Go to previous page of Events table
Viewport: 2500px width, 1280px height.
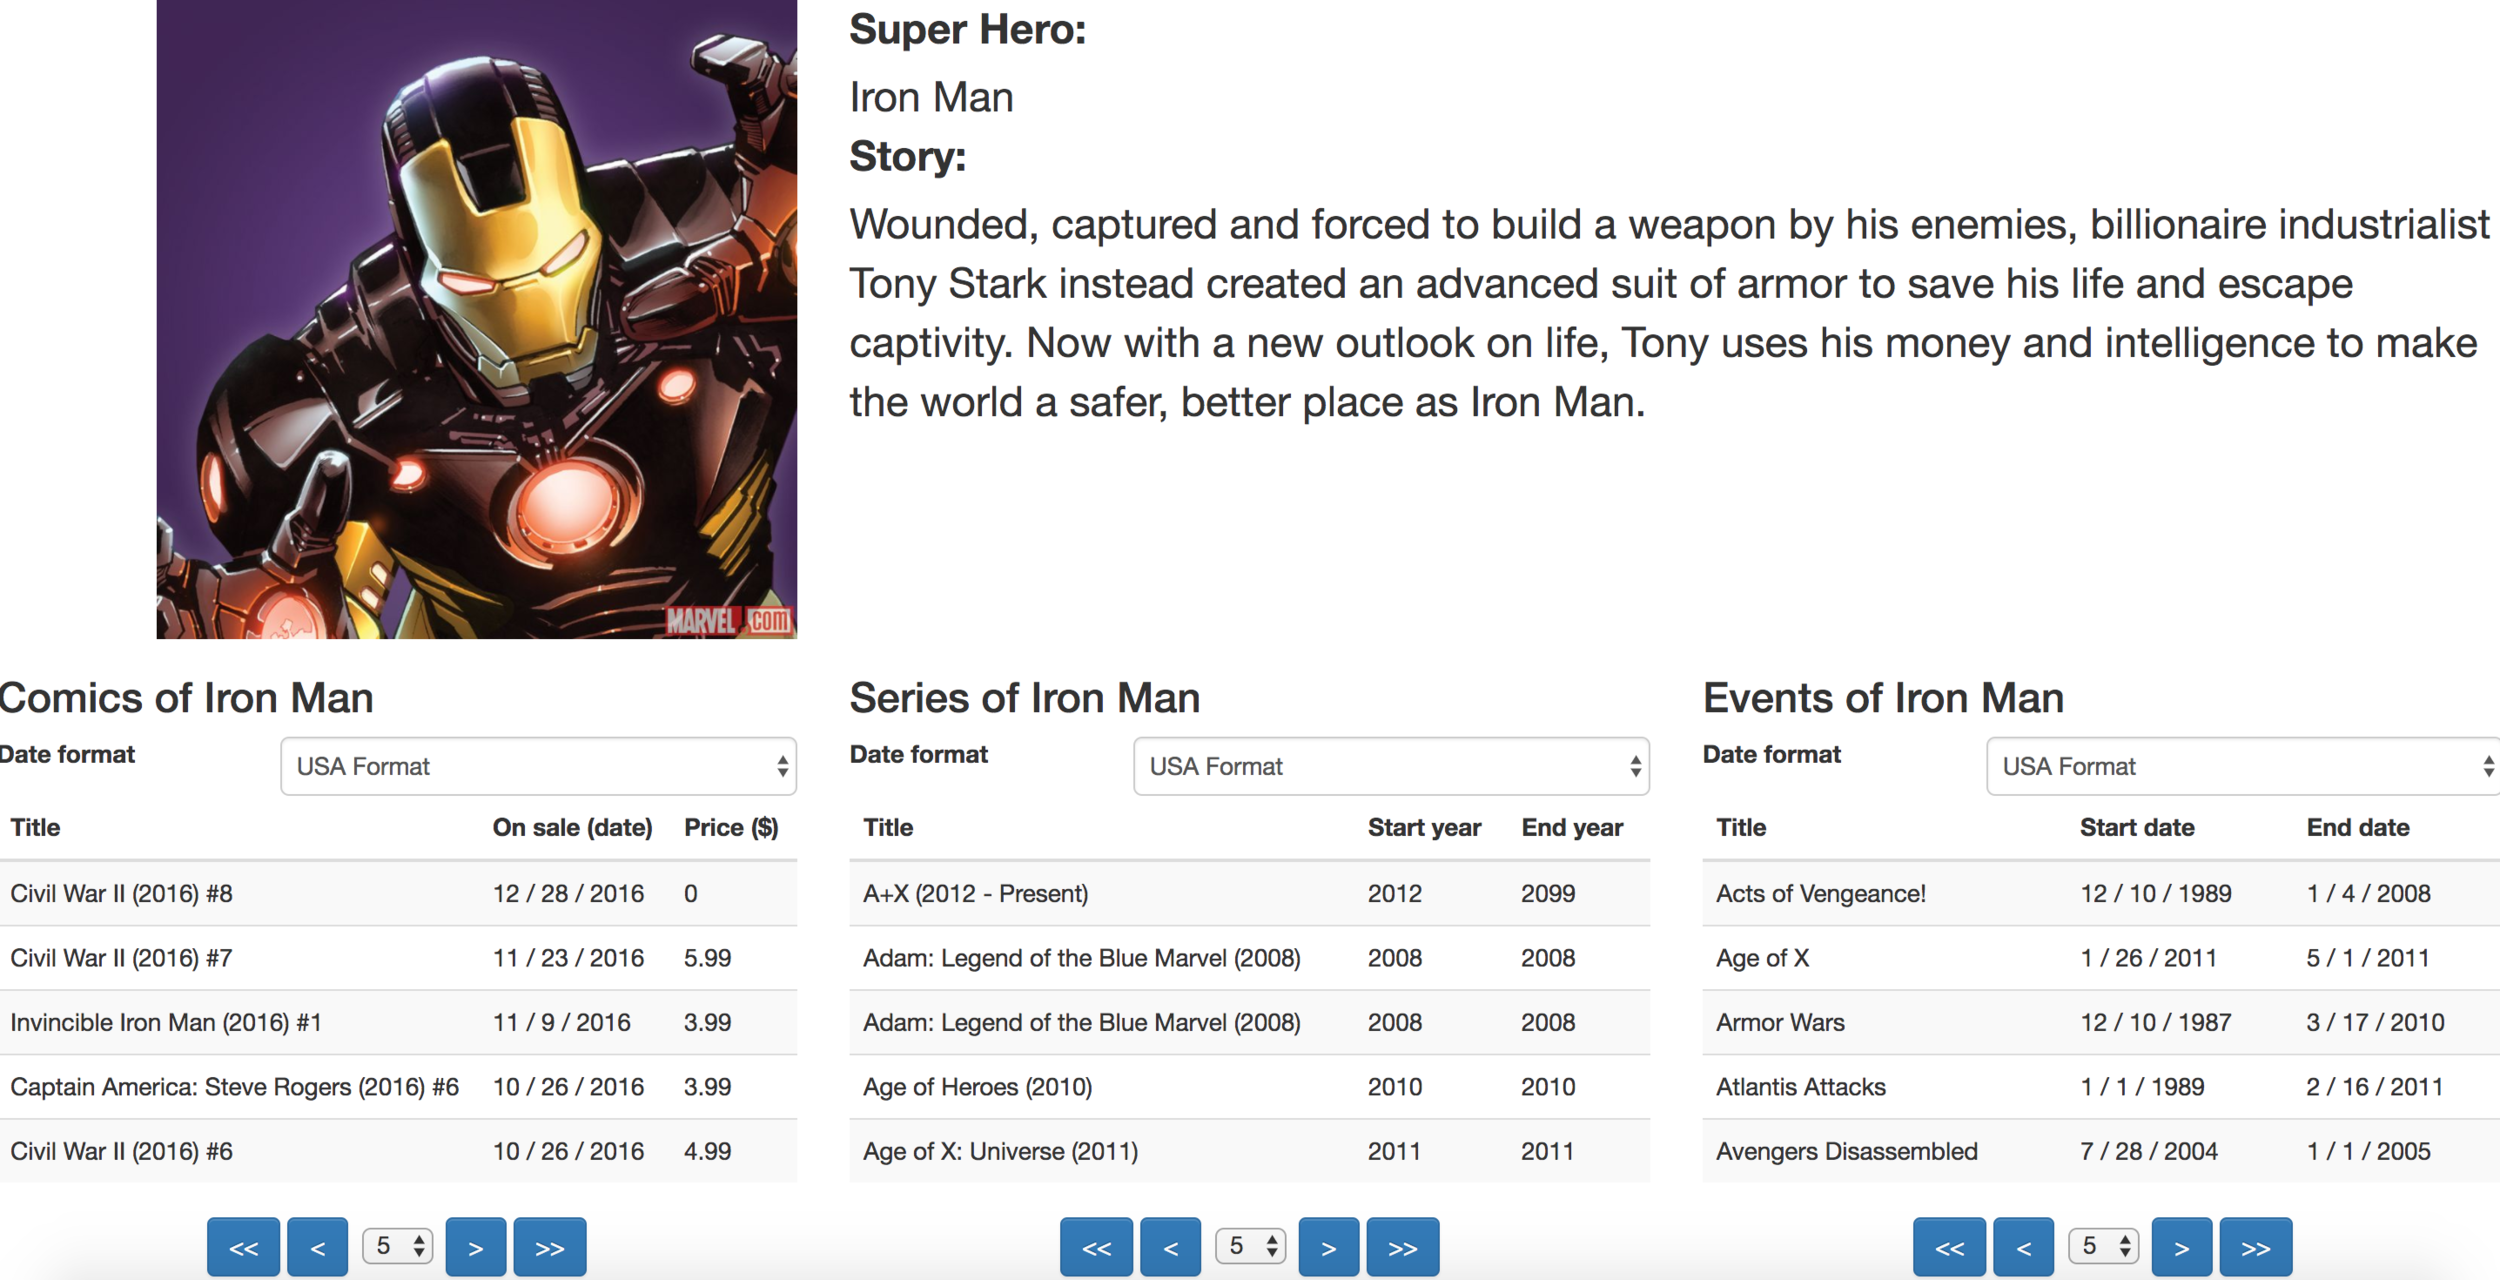pyautogui.click(x=2023, y=1247)
